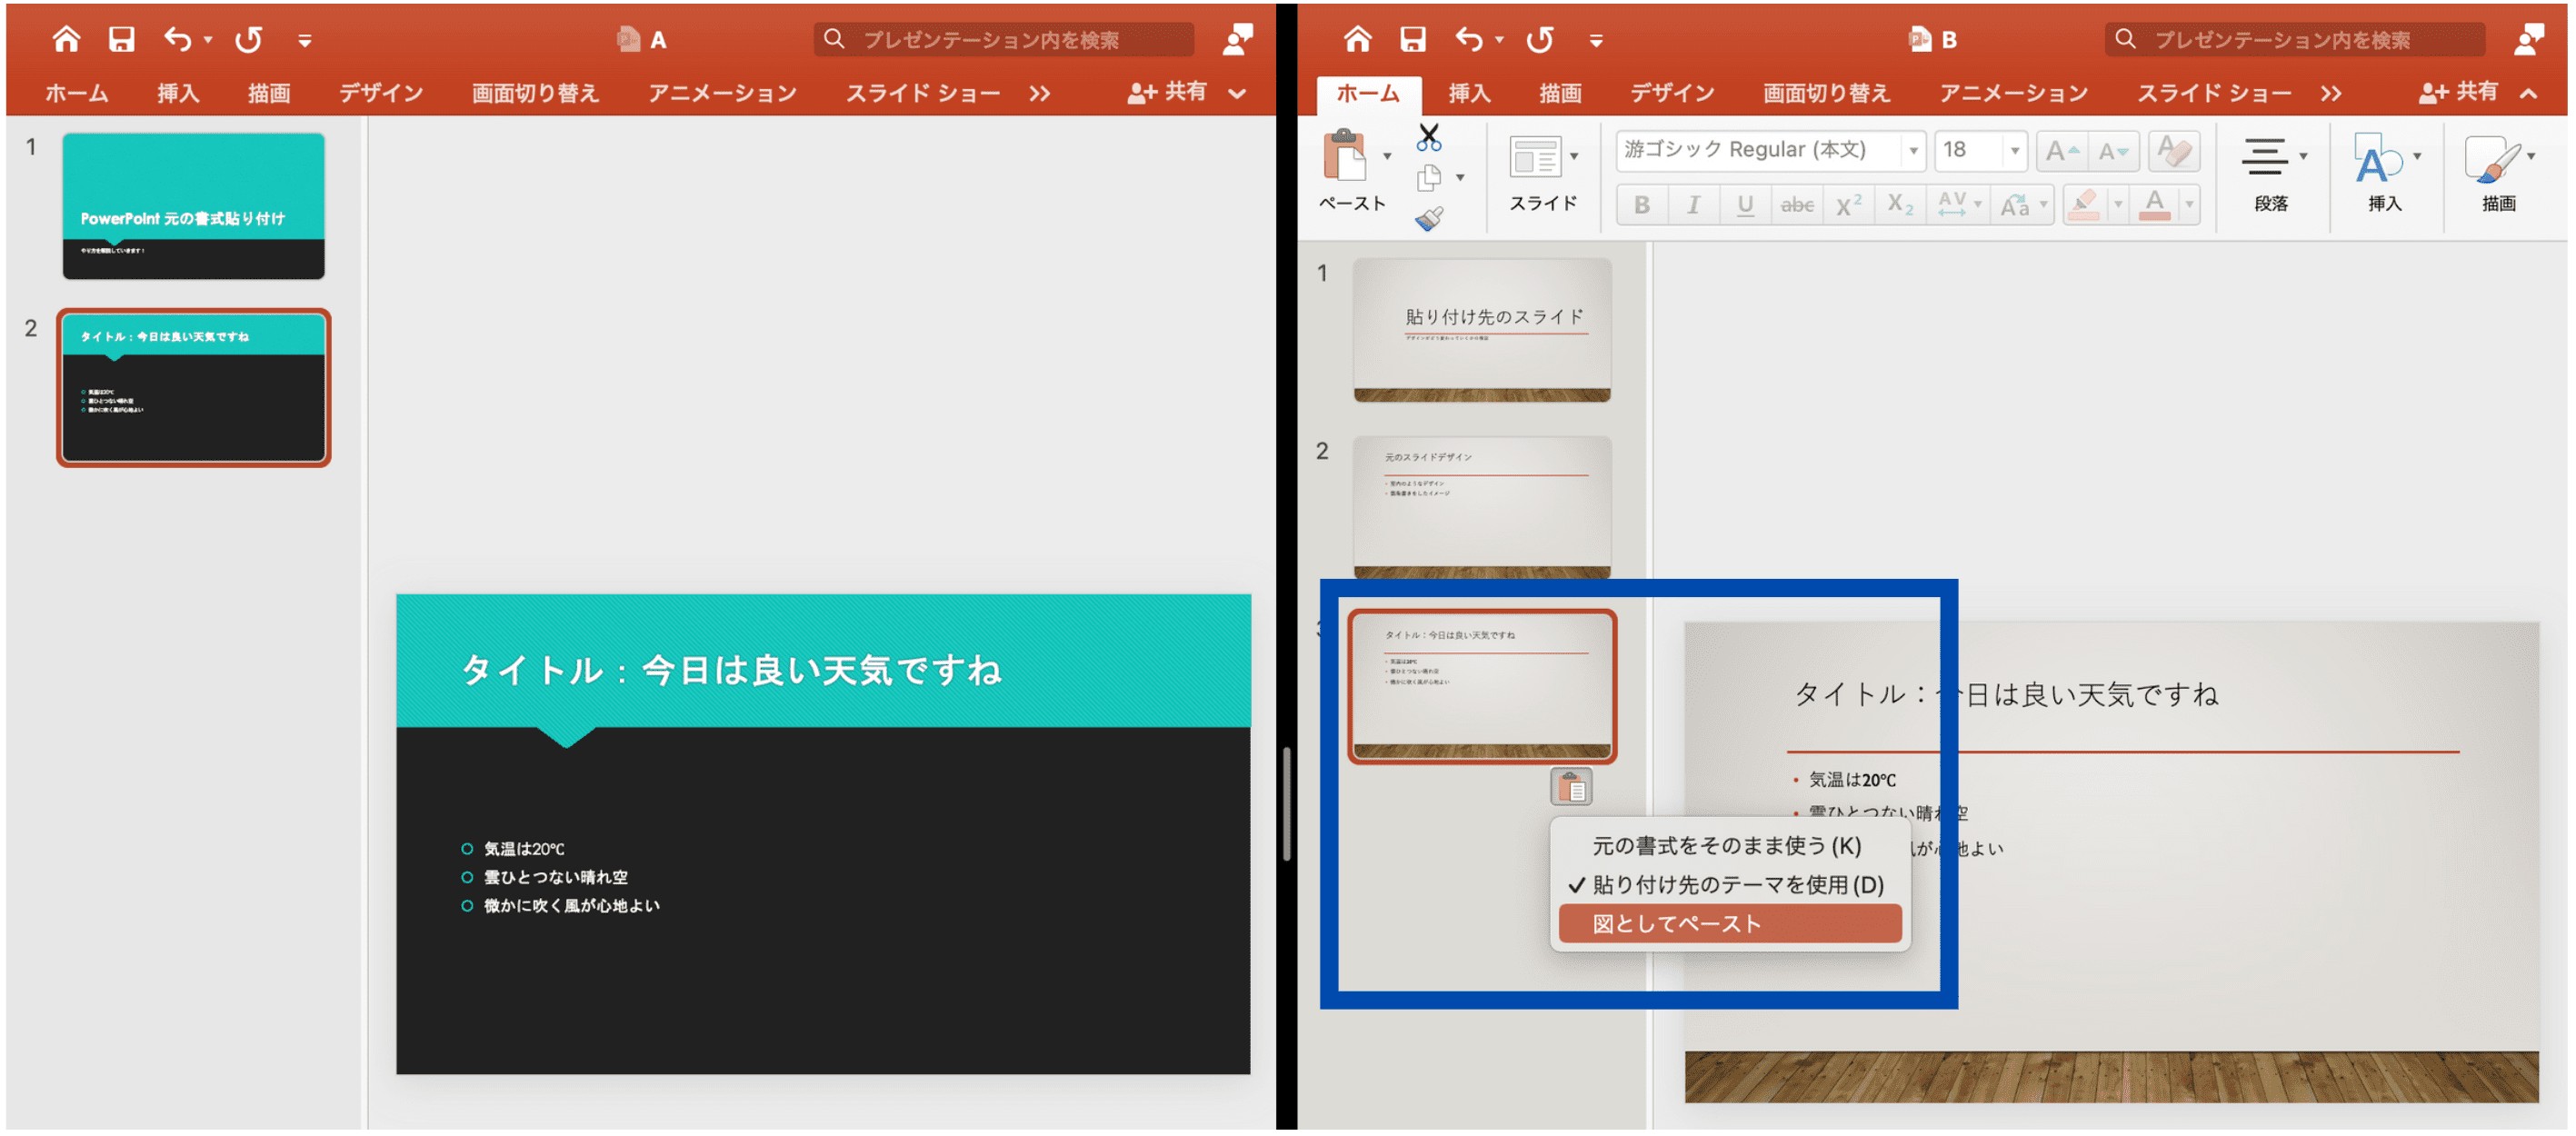Viewport: 2576px width, 1136px height.
Task: Open quick access customize arrow in window A
Action: pos(304,41)
